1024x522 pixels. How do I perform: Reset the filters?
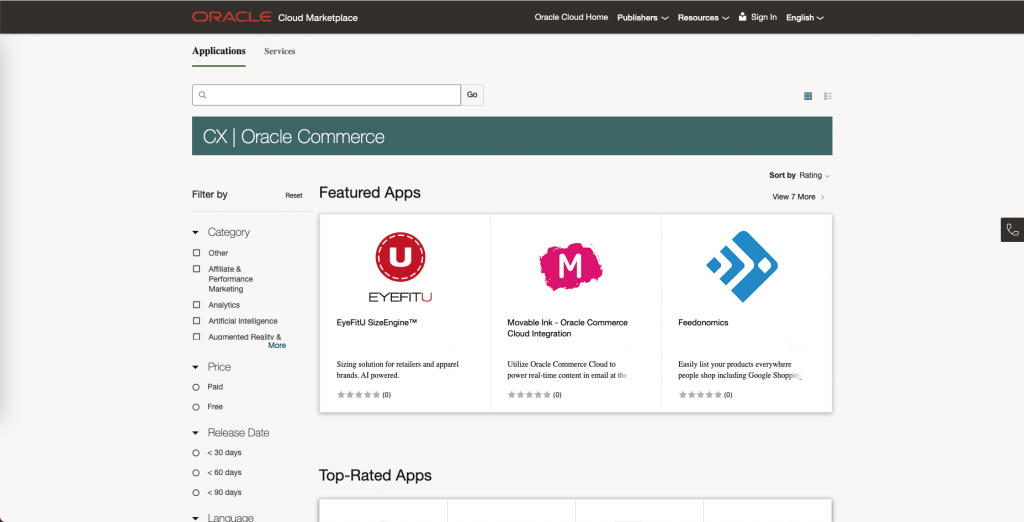tap(294, 195)
